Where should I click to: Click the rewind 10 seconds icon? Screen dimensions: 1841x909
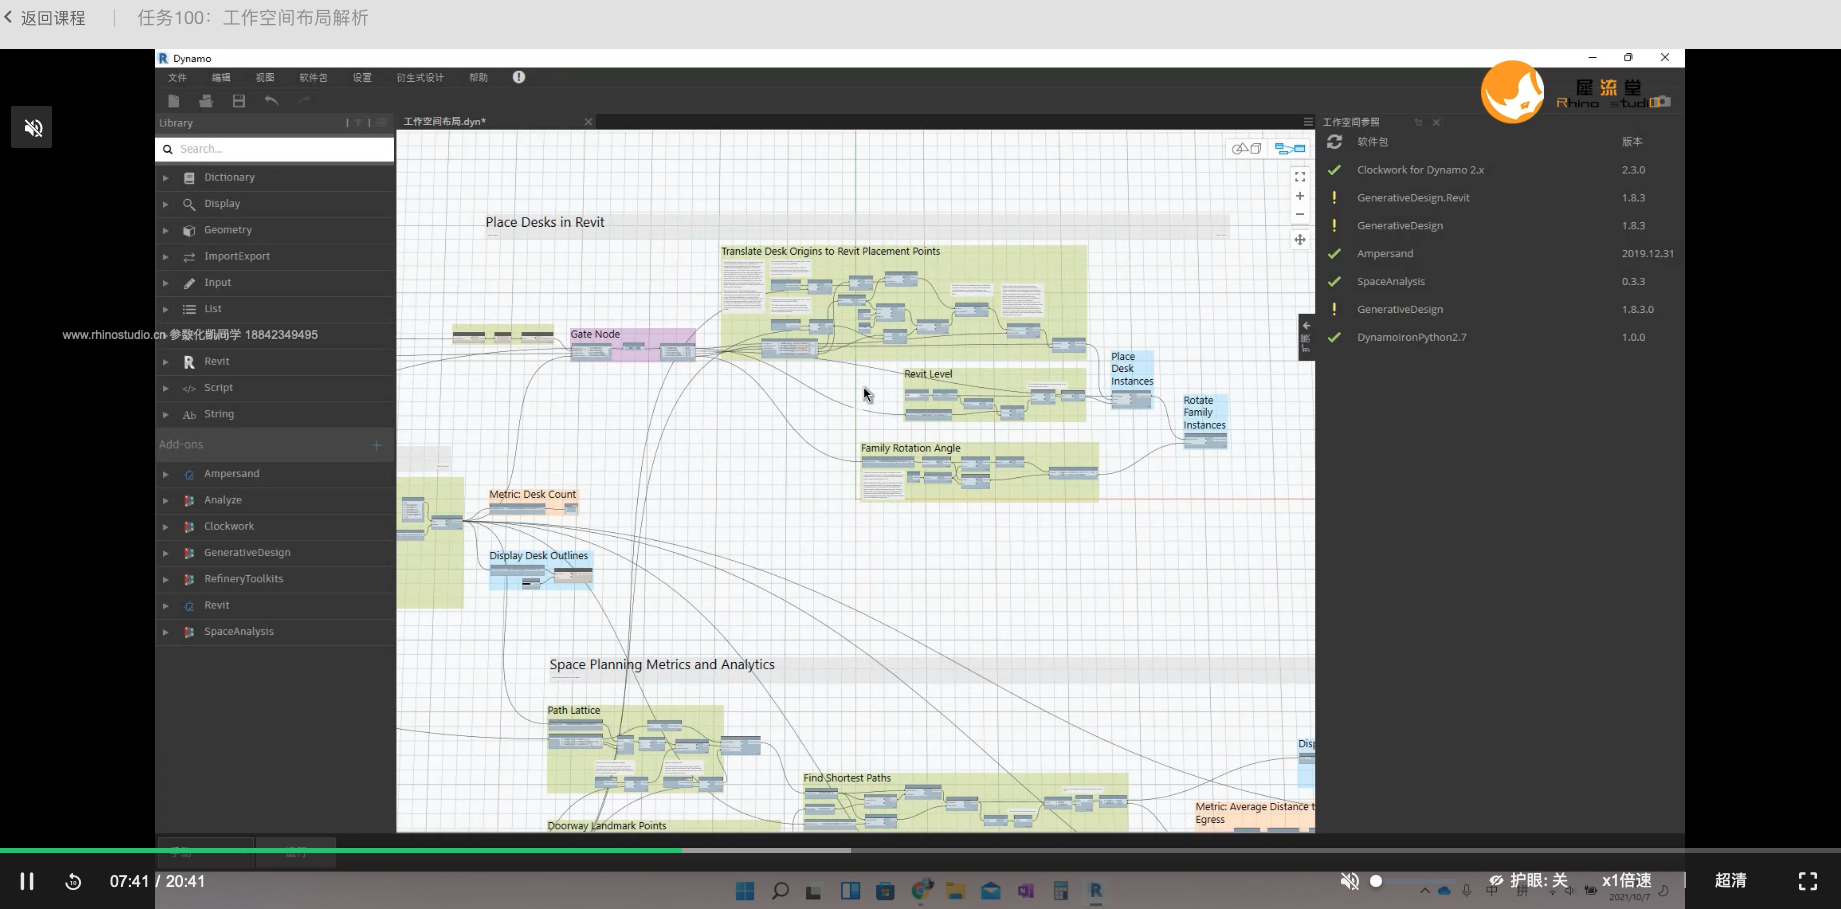click(73, 881)
